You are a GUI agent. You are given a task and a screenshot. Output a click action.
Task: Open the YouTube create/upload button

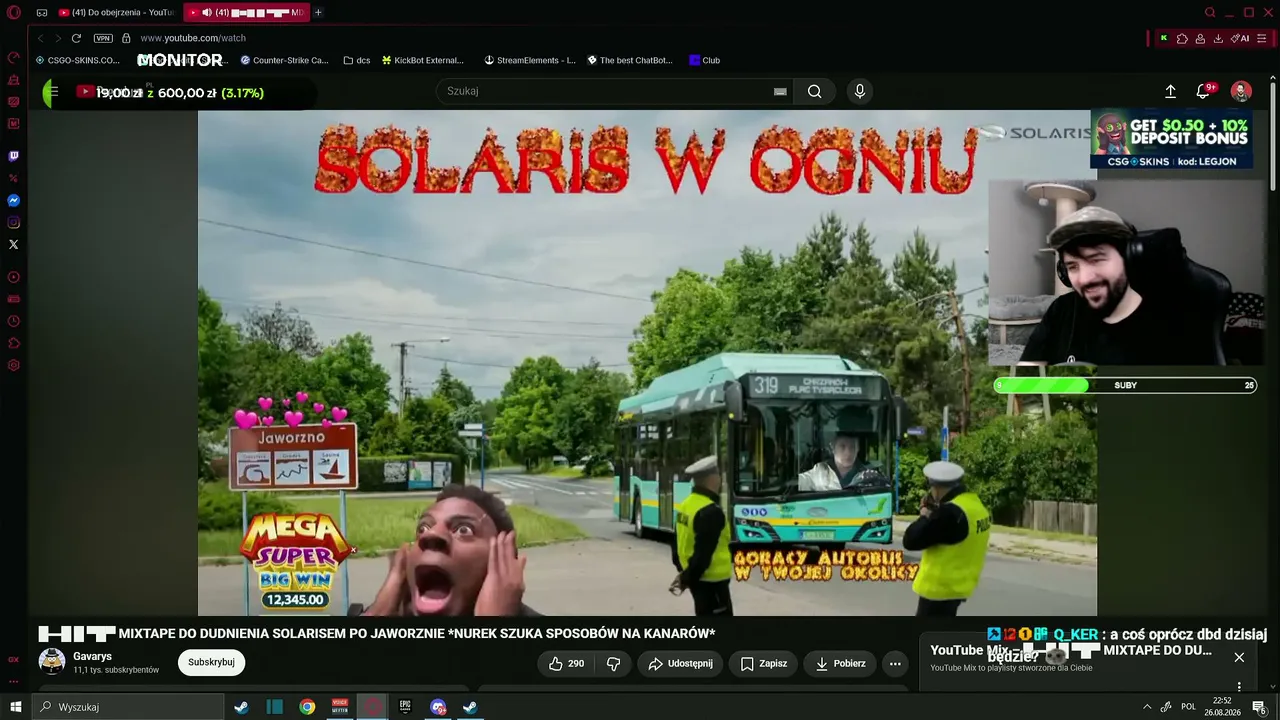pyautogui.click(x=1170, y=91)
